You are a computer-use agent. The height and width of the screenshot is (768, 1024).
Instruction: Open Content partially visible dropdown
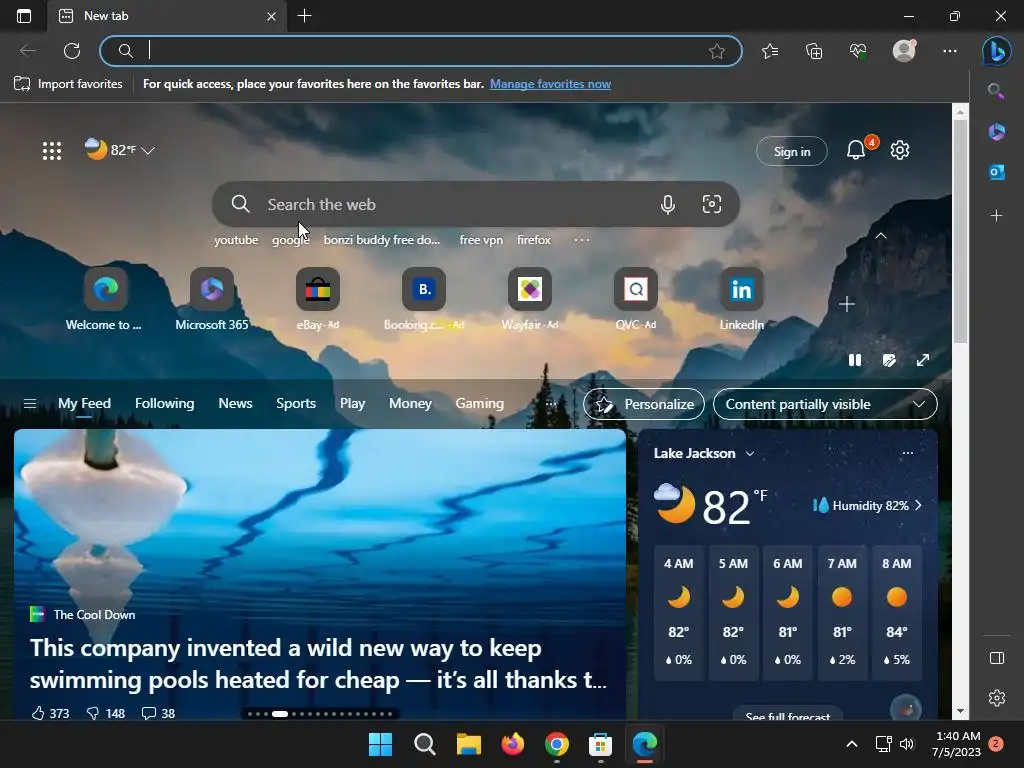pyautogui.click(x=825, y=404)
